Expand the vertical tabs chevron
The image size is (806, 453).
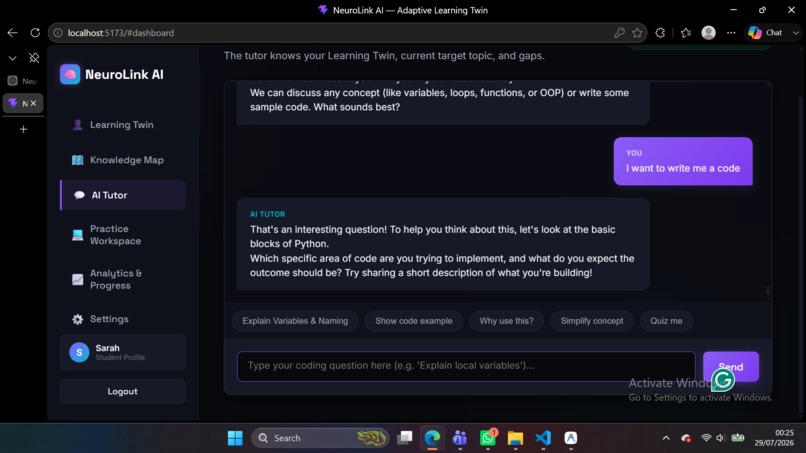coord(12,58)
